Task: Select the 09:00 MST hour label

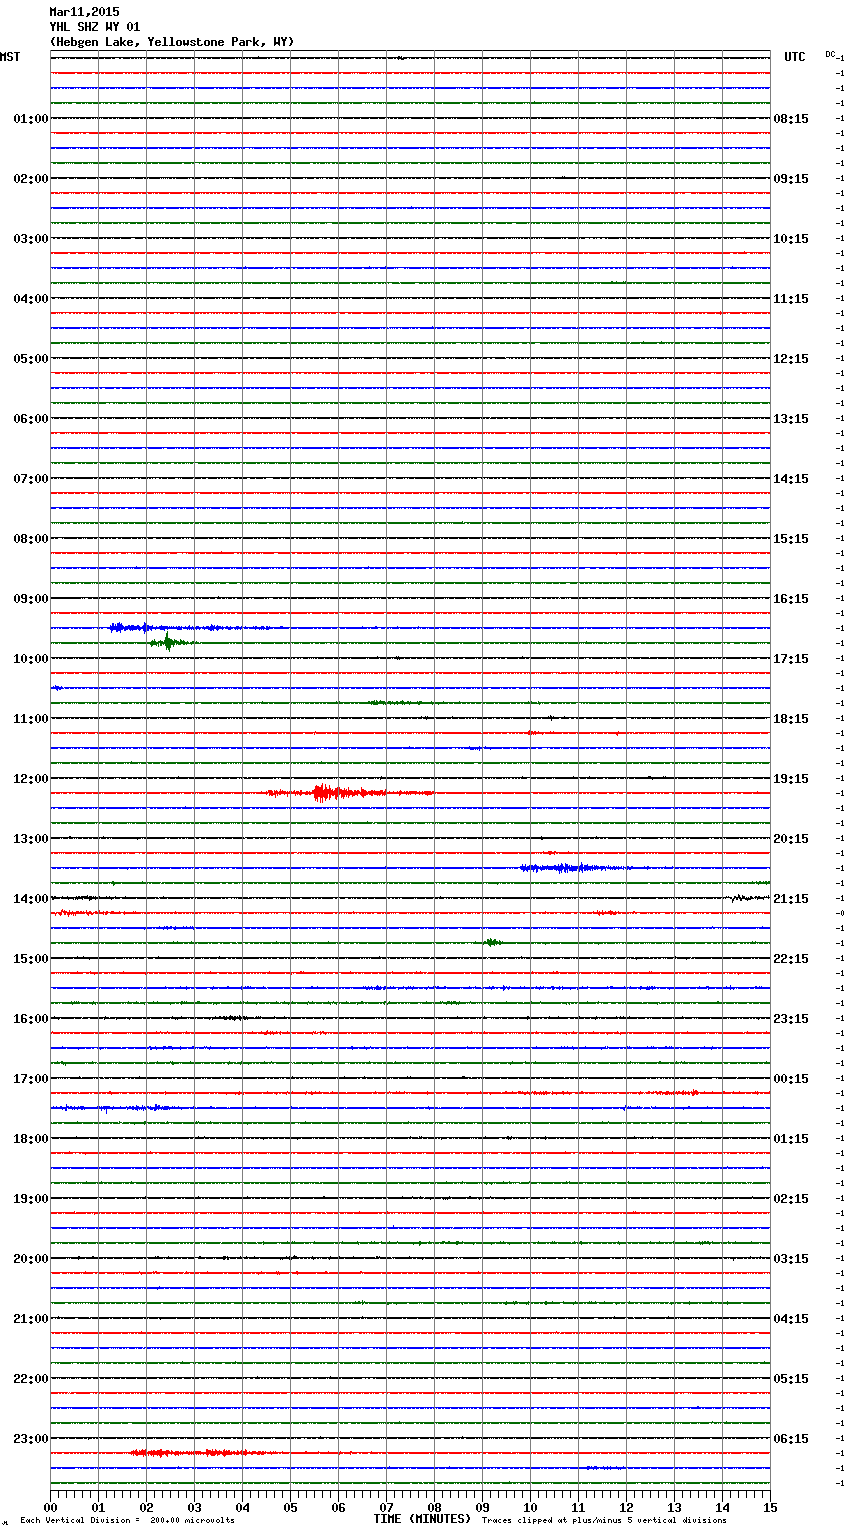Action: tap(31, 599)
